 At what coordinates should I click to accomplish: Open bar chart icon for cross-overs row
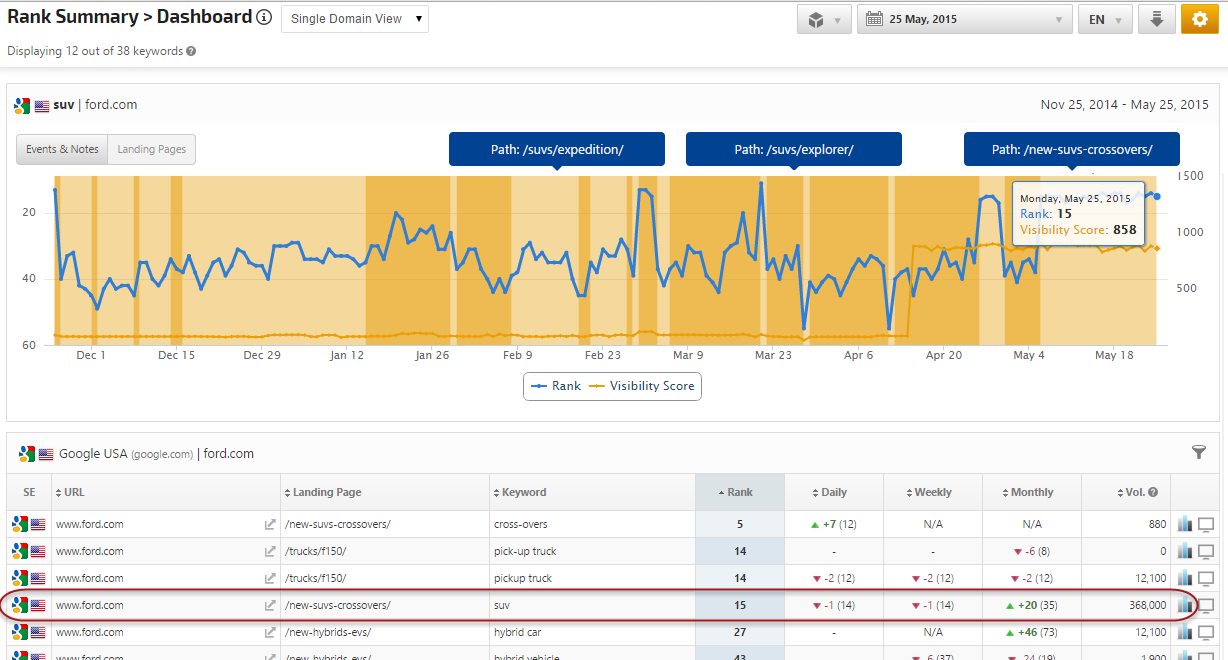[1185, 524]
